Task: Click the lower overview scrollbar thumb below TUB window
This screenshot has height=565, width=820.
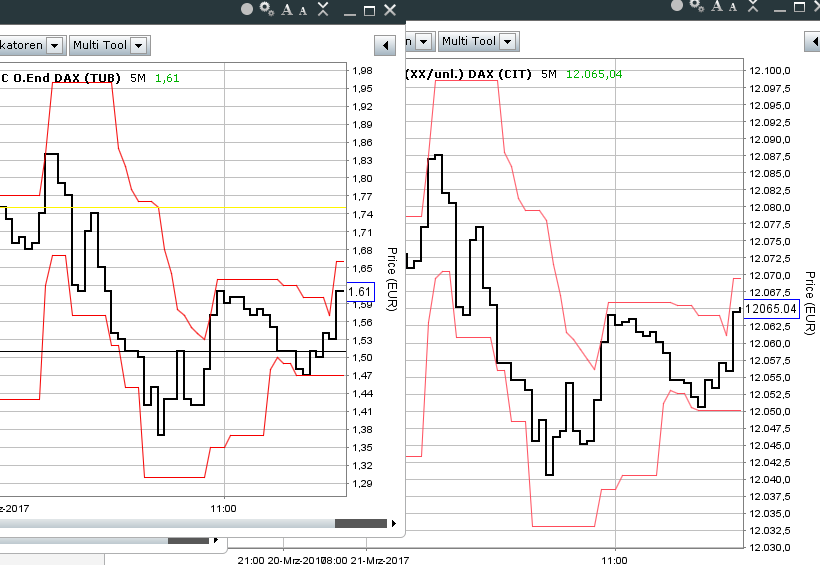Action: [188, 540]
